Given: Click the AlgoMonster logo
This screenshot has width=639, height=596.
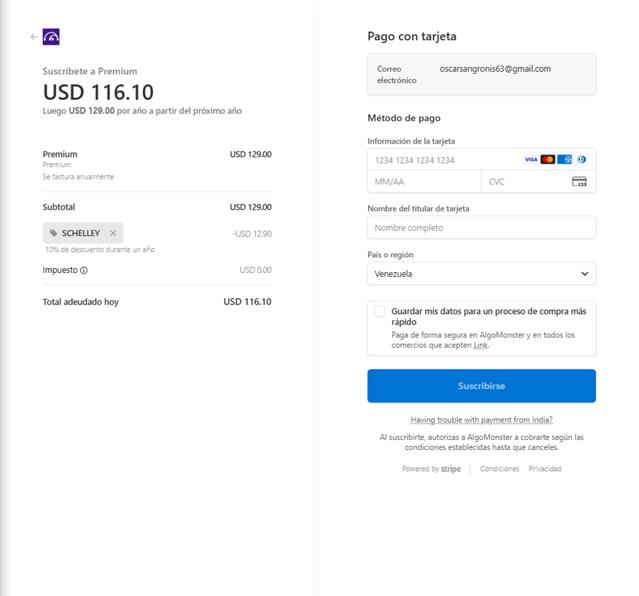Looking at the screenshot, I should pos(52,37).
